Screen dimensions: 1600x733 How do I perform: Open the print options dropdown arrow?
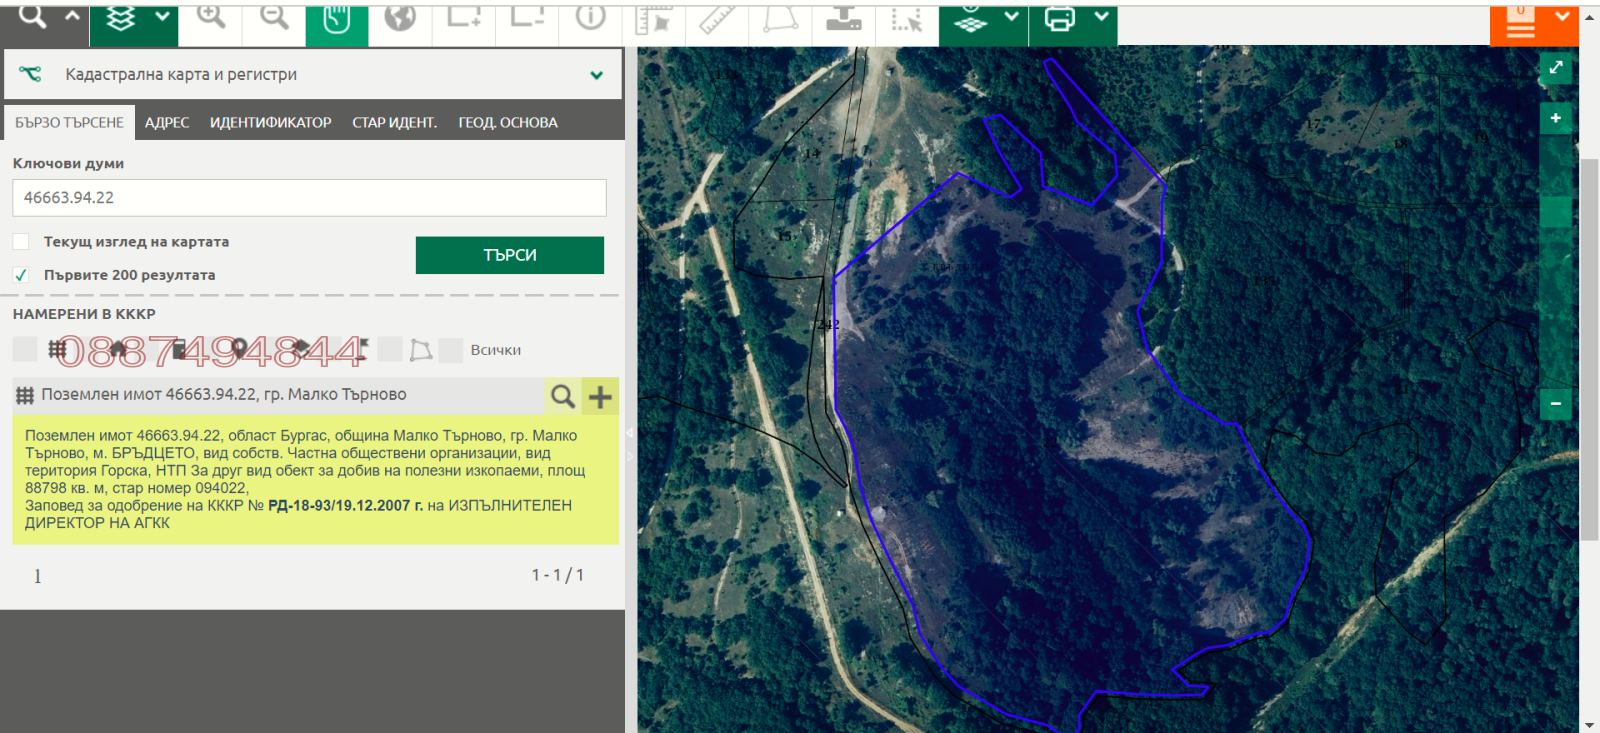point(1101,17)
